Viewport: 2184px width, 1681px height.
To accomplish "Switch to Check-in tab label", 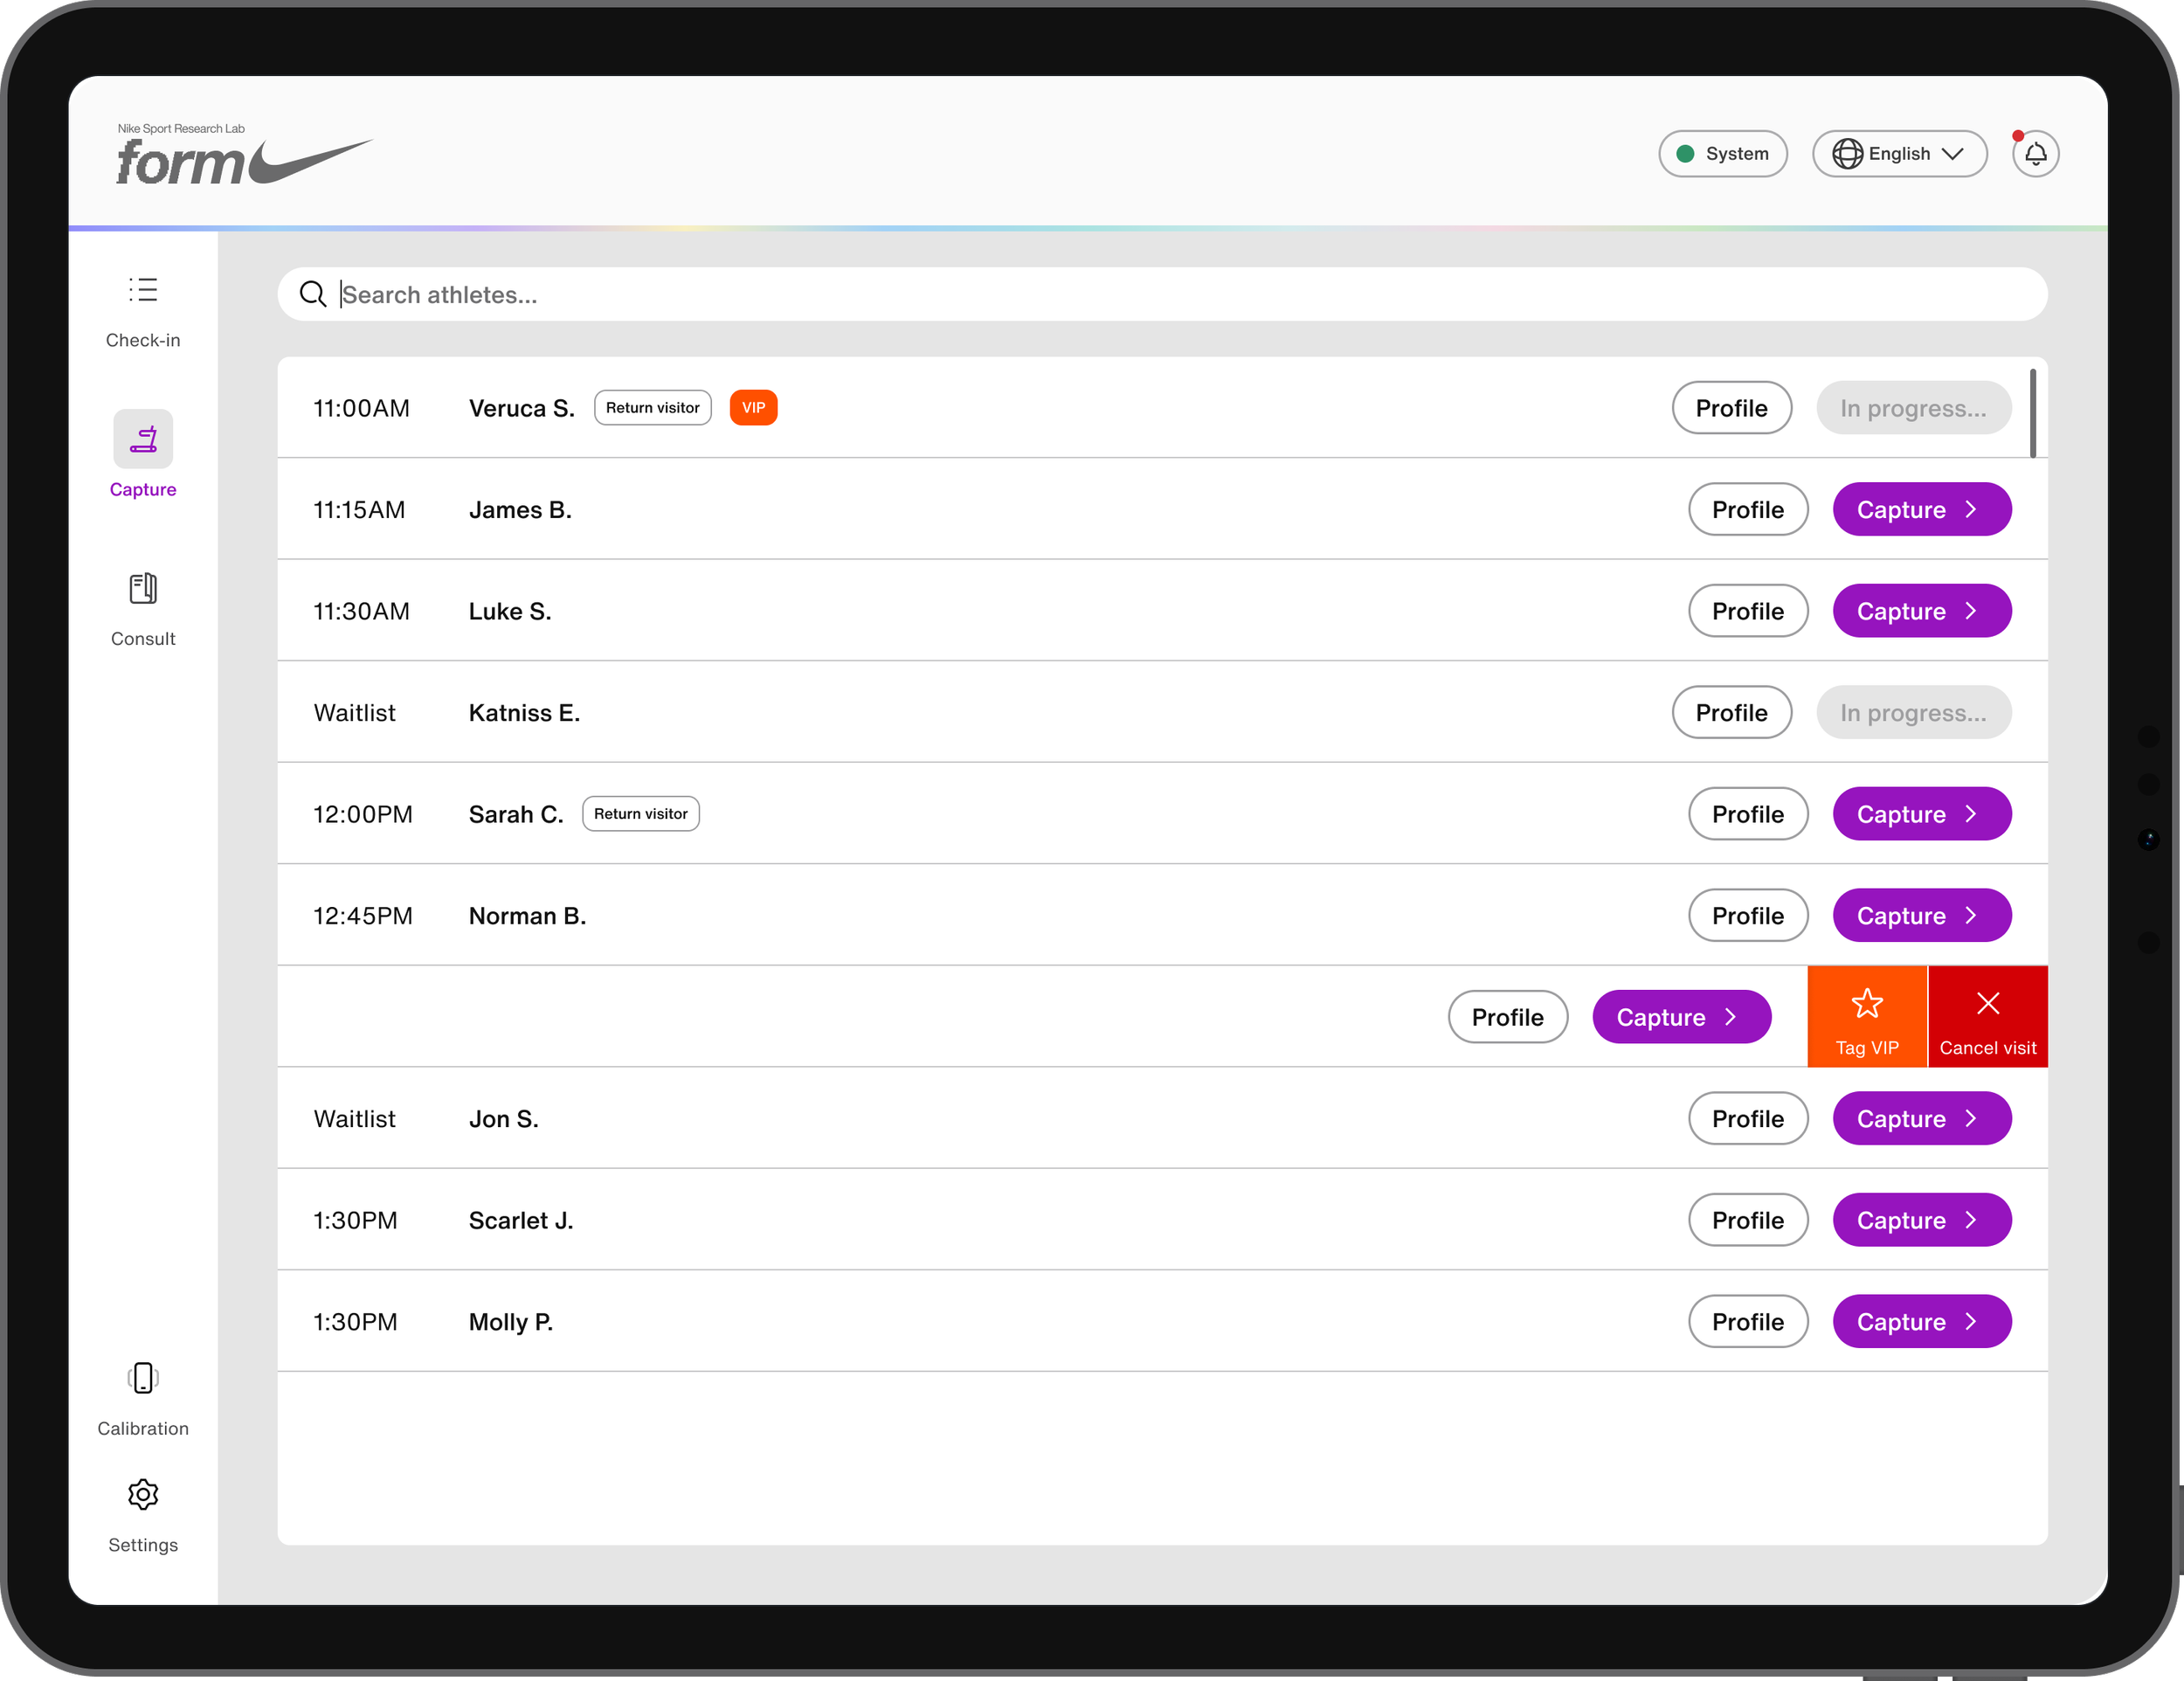I will coord(143,341).
